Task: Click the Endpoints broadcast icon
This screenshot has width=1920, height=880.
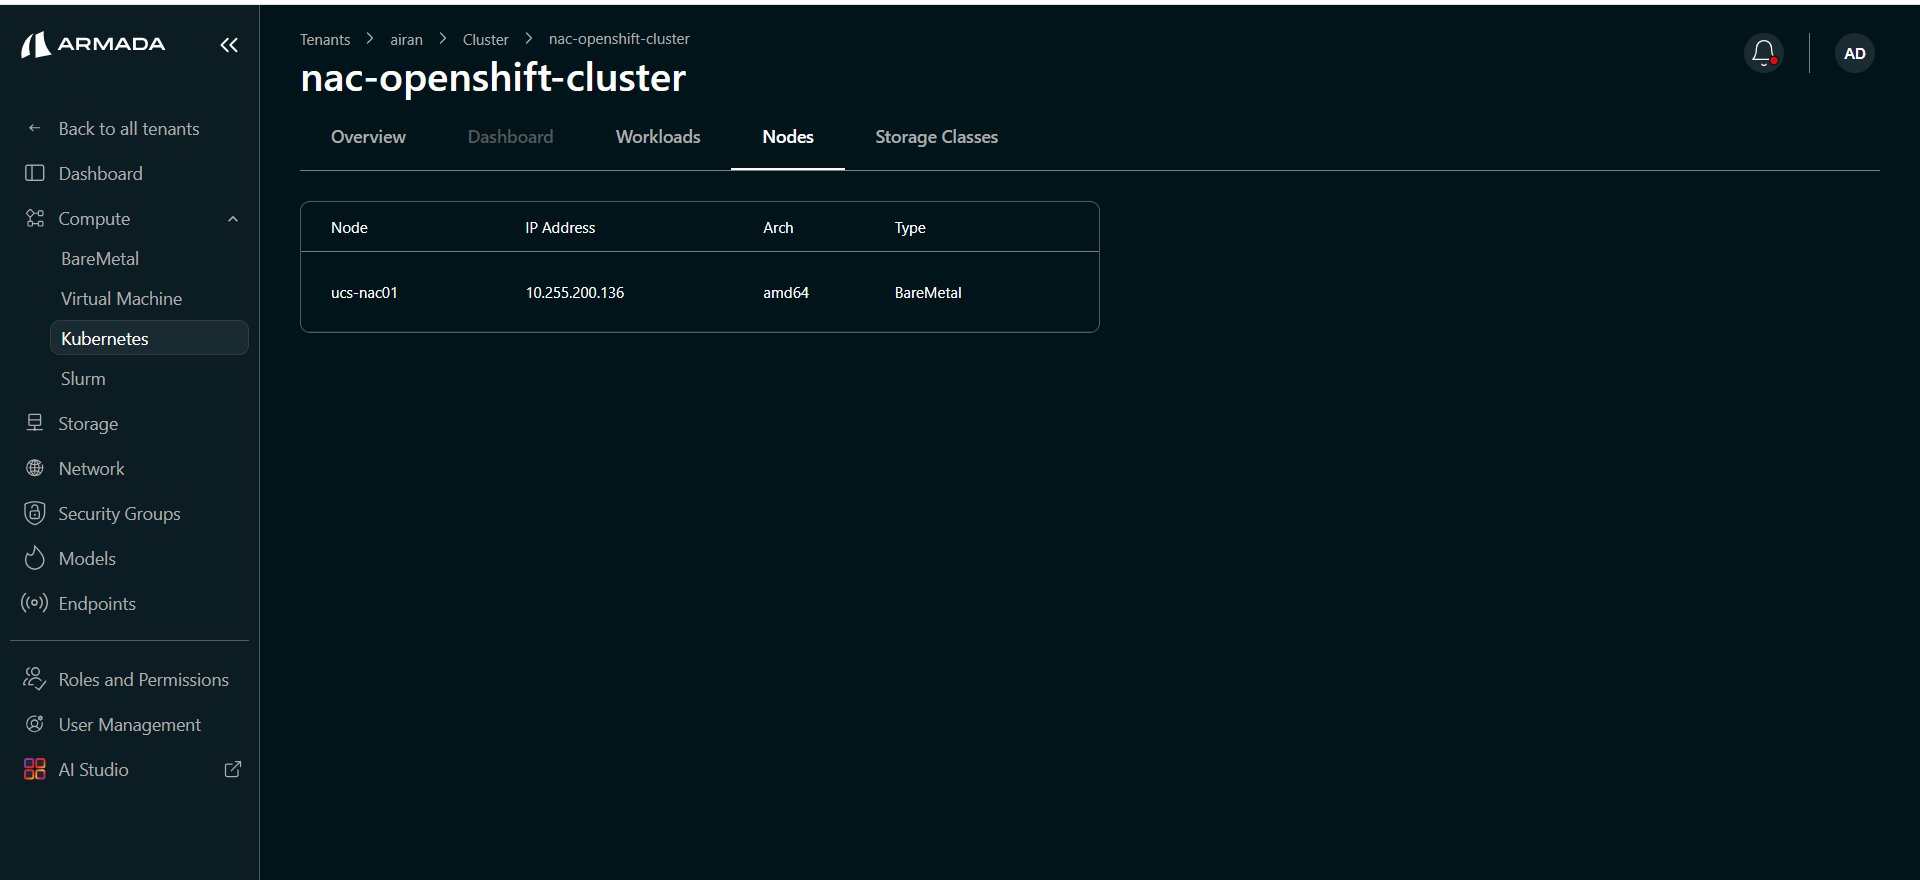Action: click(35, 603)
